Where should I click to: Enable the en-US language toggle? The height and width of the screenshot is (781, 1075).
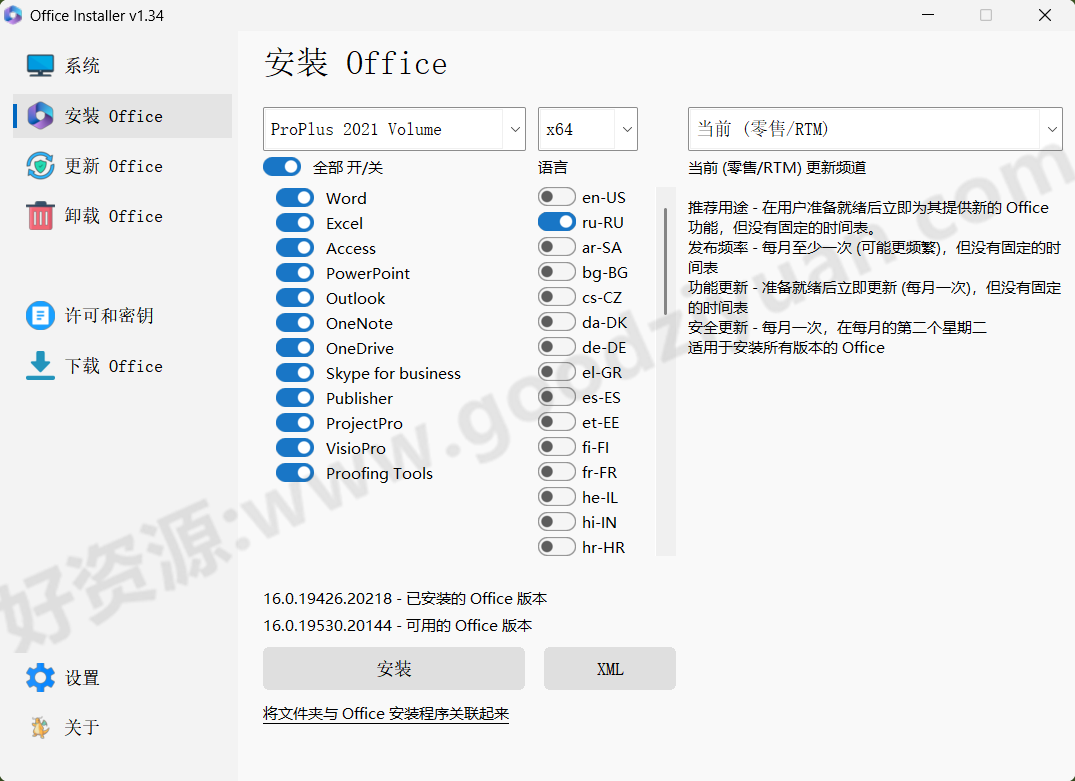(x=556, y=196)
